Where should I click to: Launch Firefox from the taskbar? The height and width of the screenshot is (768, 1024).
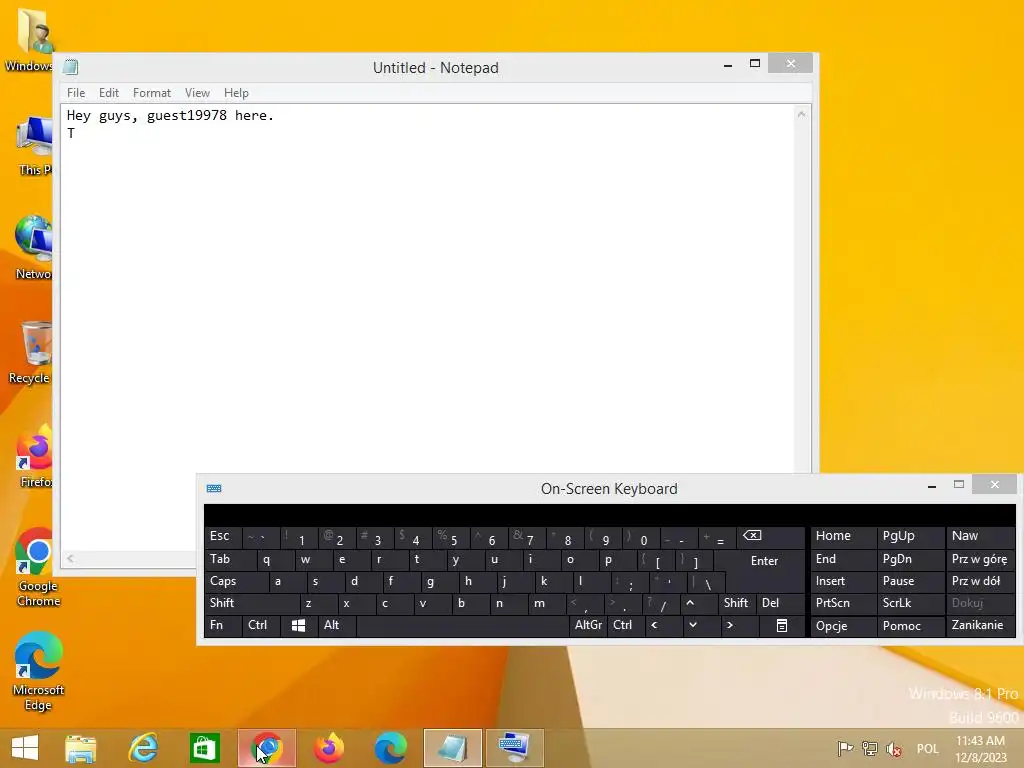328,748
